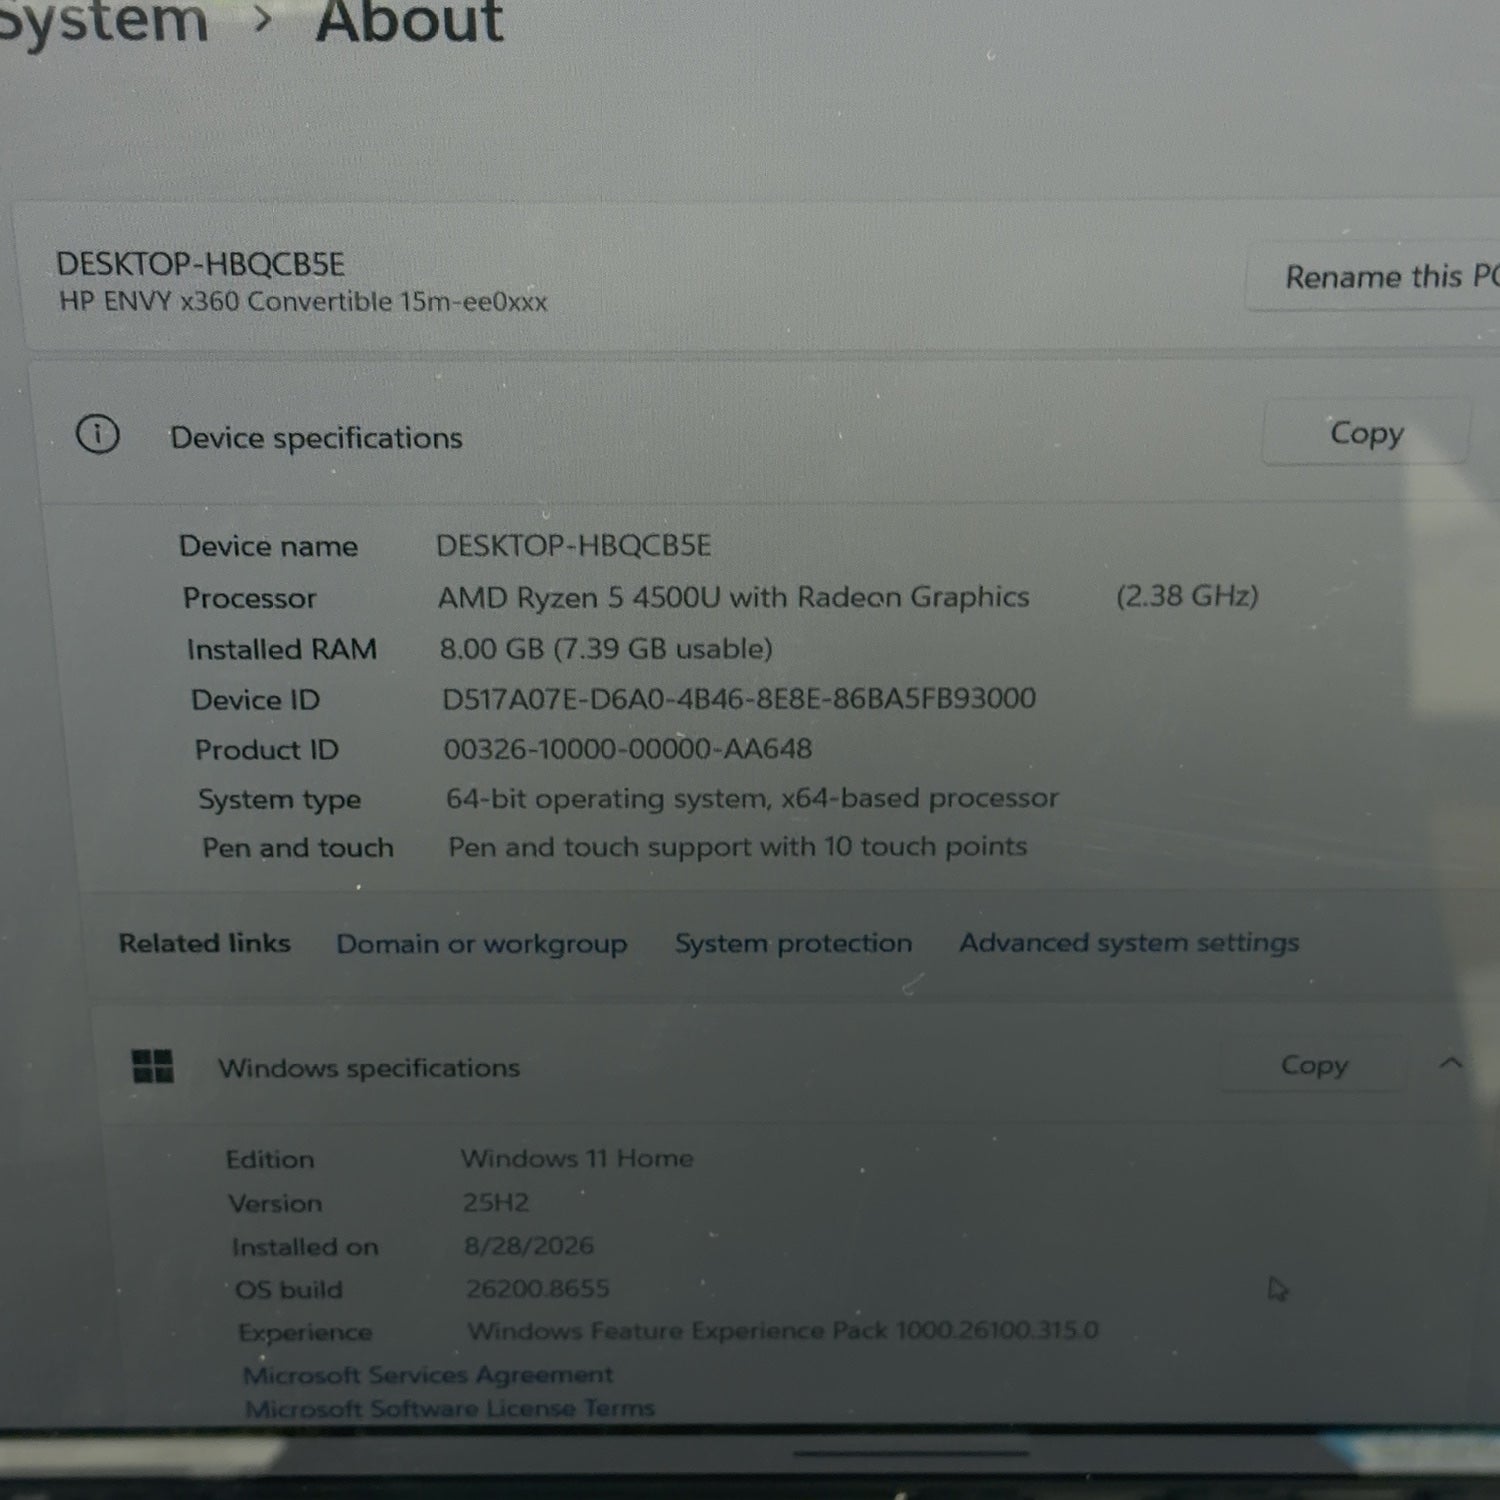The image size is (1500, 1500).
Task: Select the Device name value in specifications
Action: pos(573,545)
